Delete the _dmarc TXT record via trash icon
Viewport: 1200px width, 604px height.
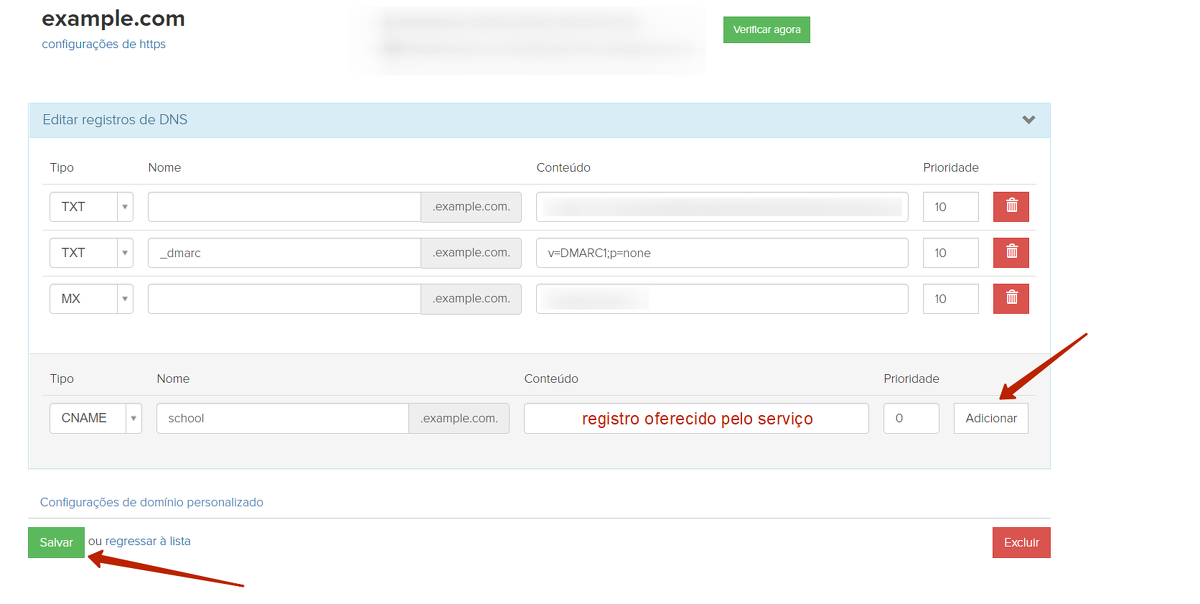tap(1010, 253)
